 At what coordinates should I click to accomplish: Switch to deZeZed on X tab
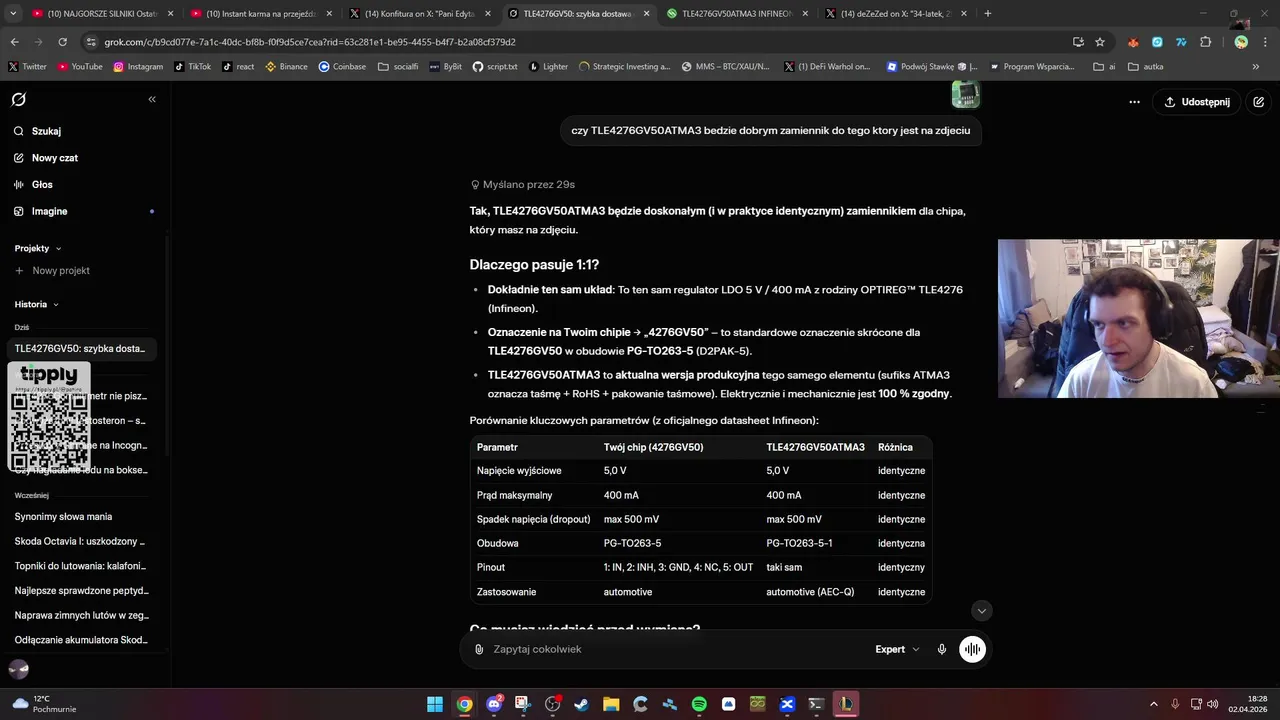896,14
